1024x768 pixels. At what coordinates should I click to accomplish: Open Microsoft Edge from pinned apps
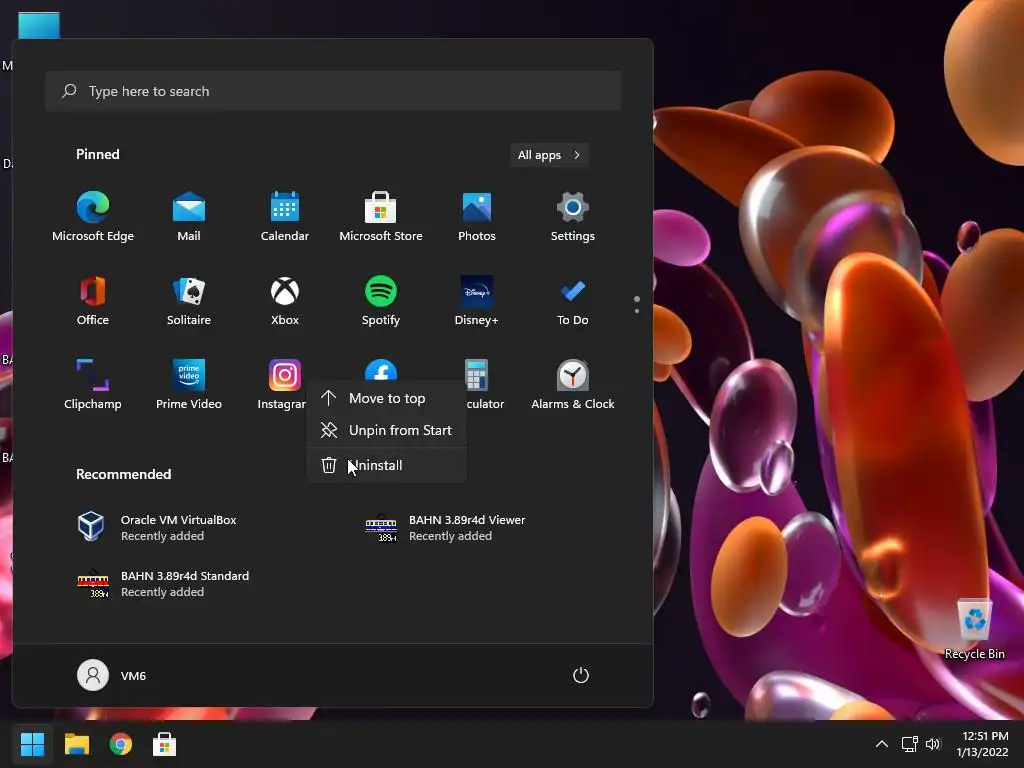coord(93,217)
